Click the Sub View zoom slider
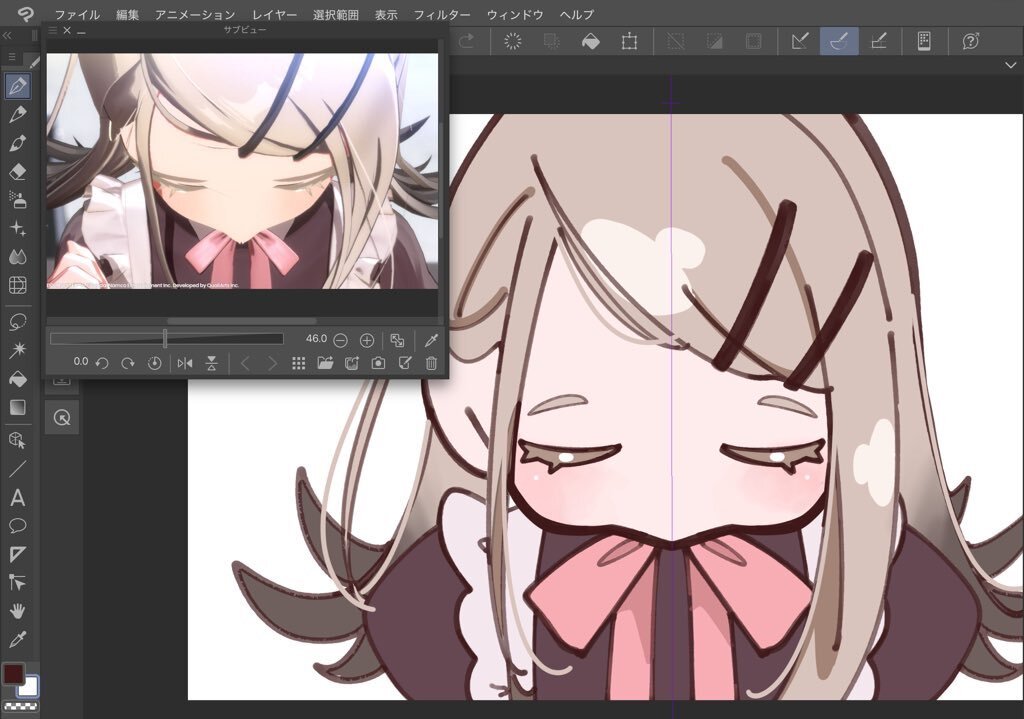Screen dimensions: 1024x719 point(166,340)
